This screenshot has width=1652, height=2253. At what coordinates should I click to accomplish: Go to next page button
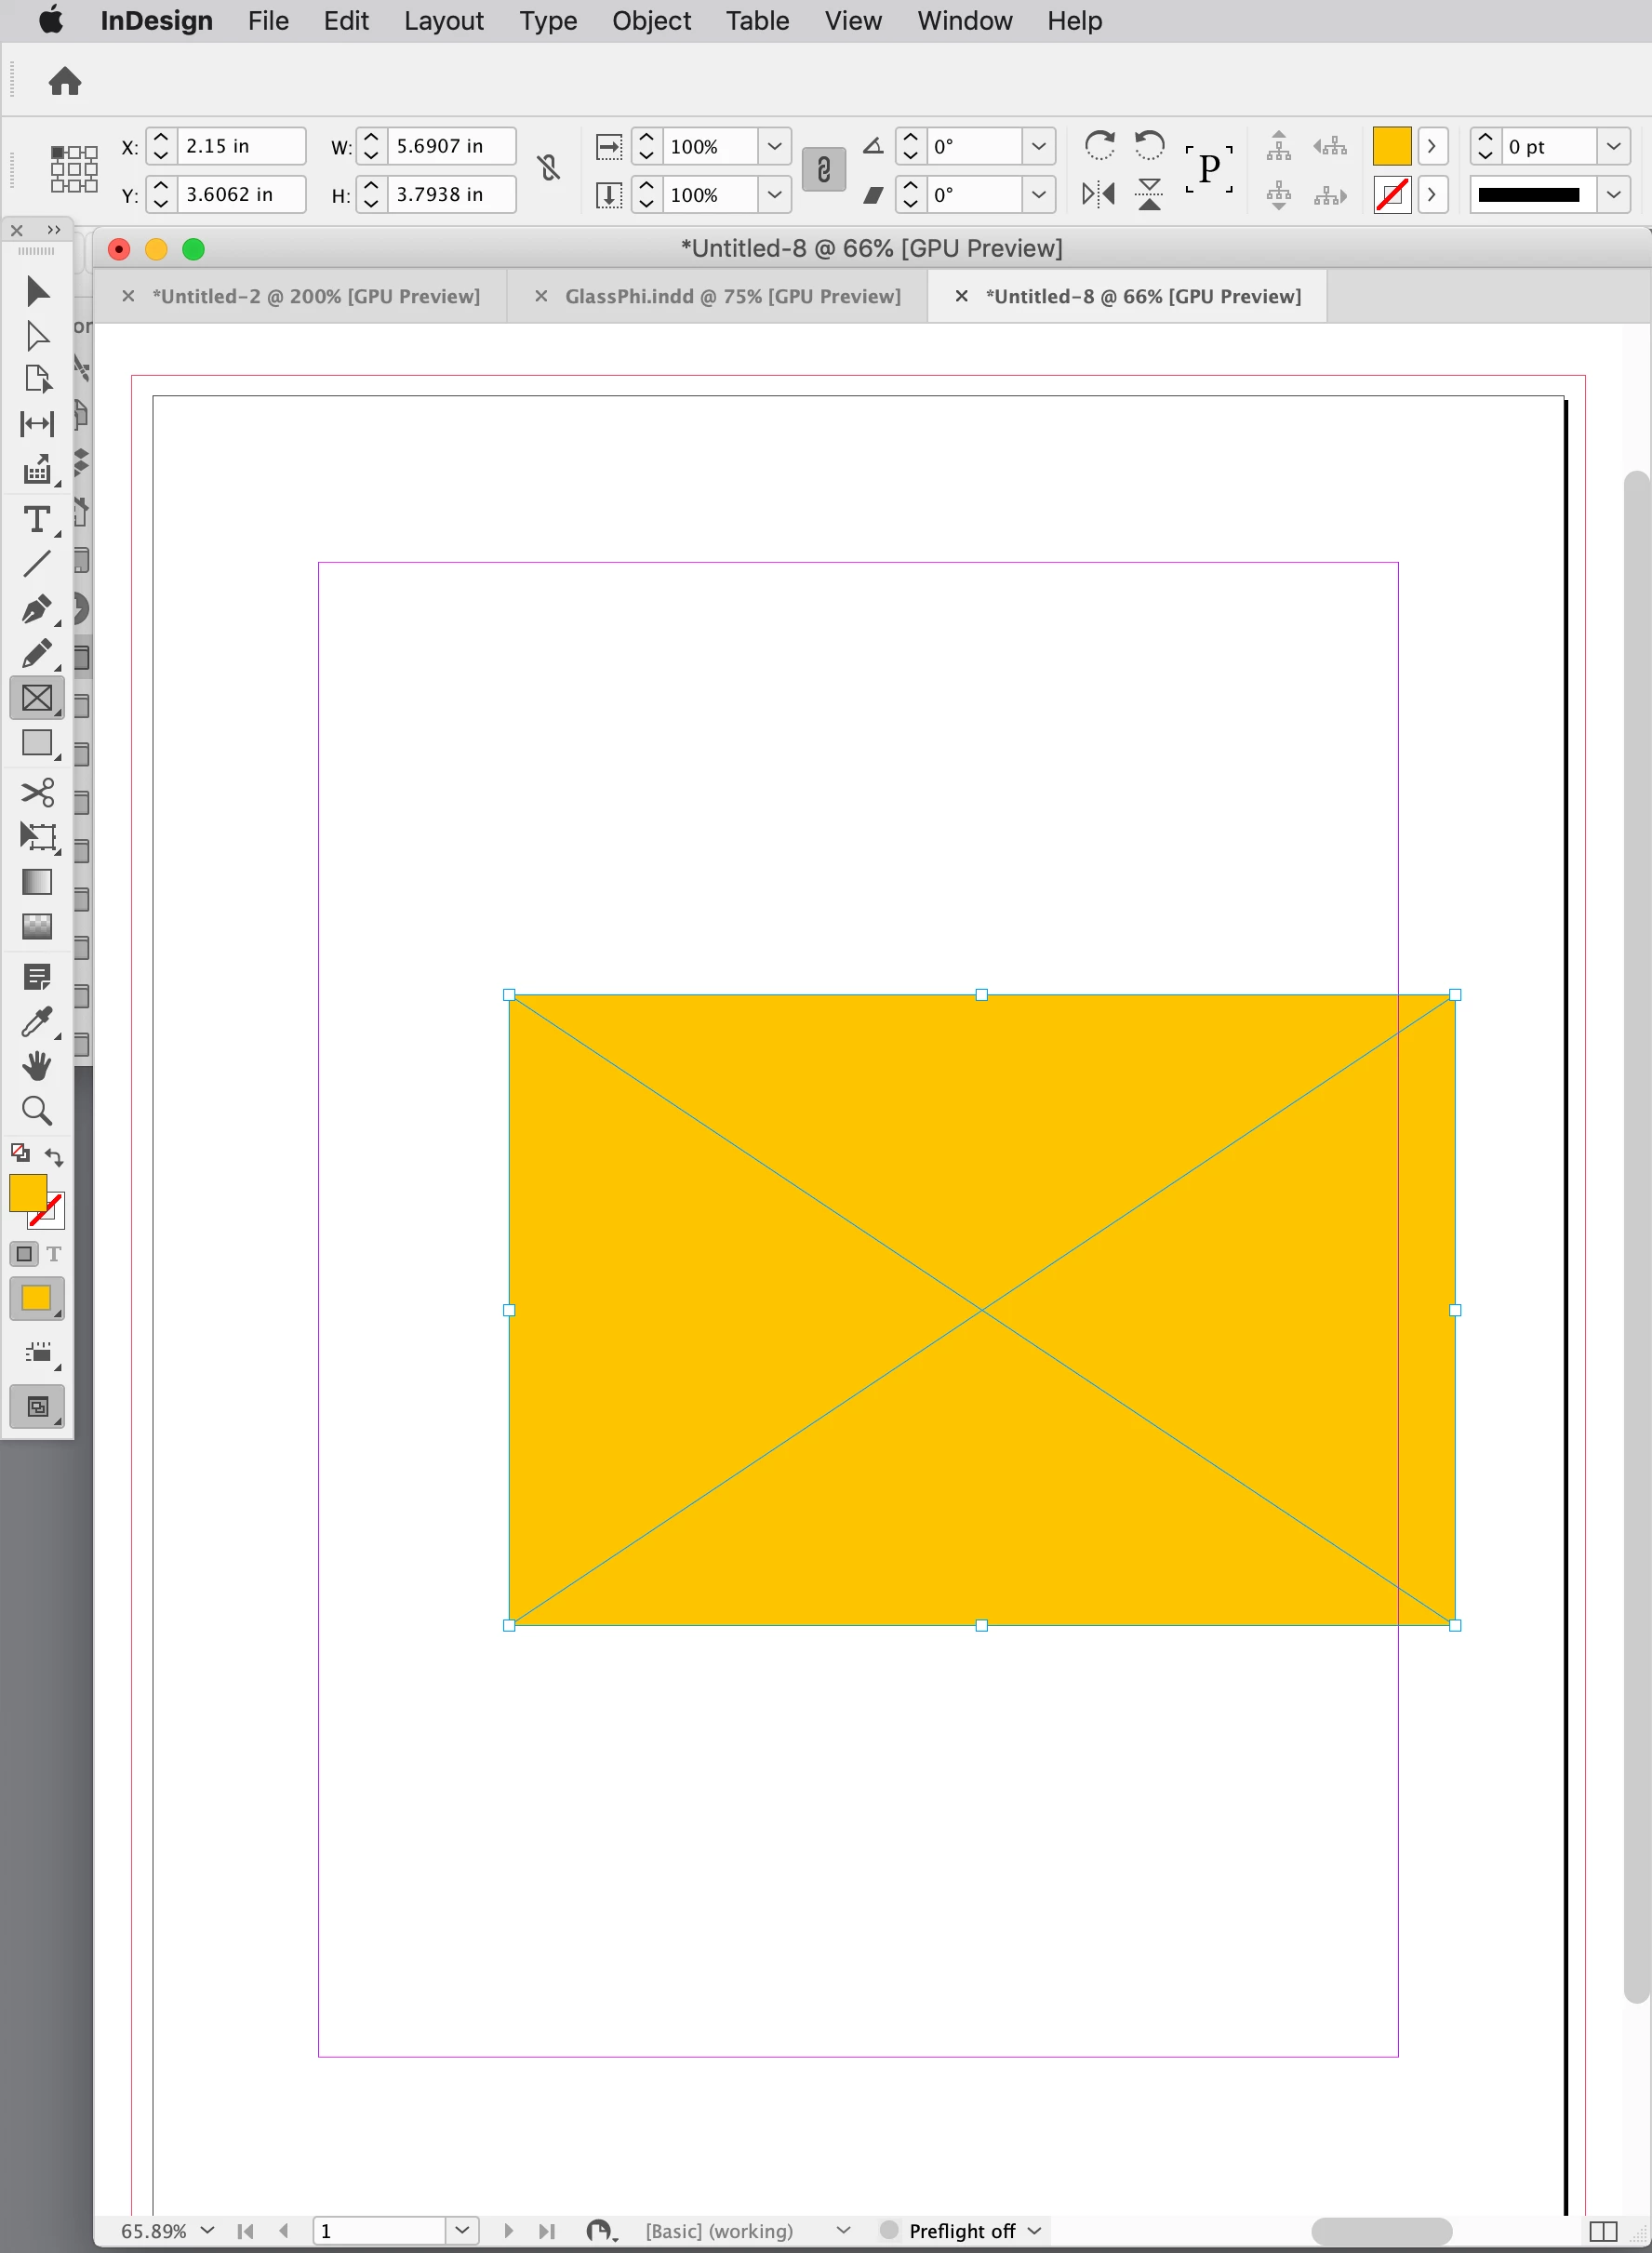tap(508, 2230)
